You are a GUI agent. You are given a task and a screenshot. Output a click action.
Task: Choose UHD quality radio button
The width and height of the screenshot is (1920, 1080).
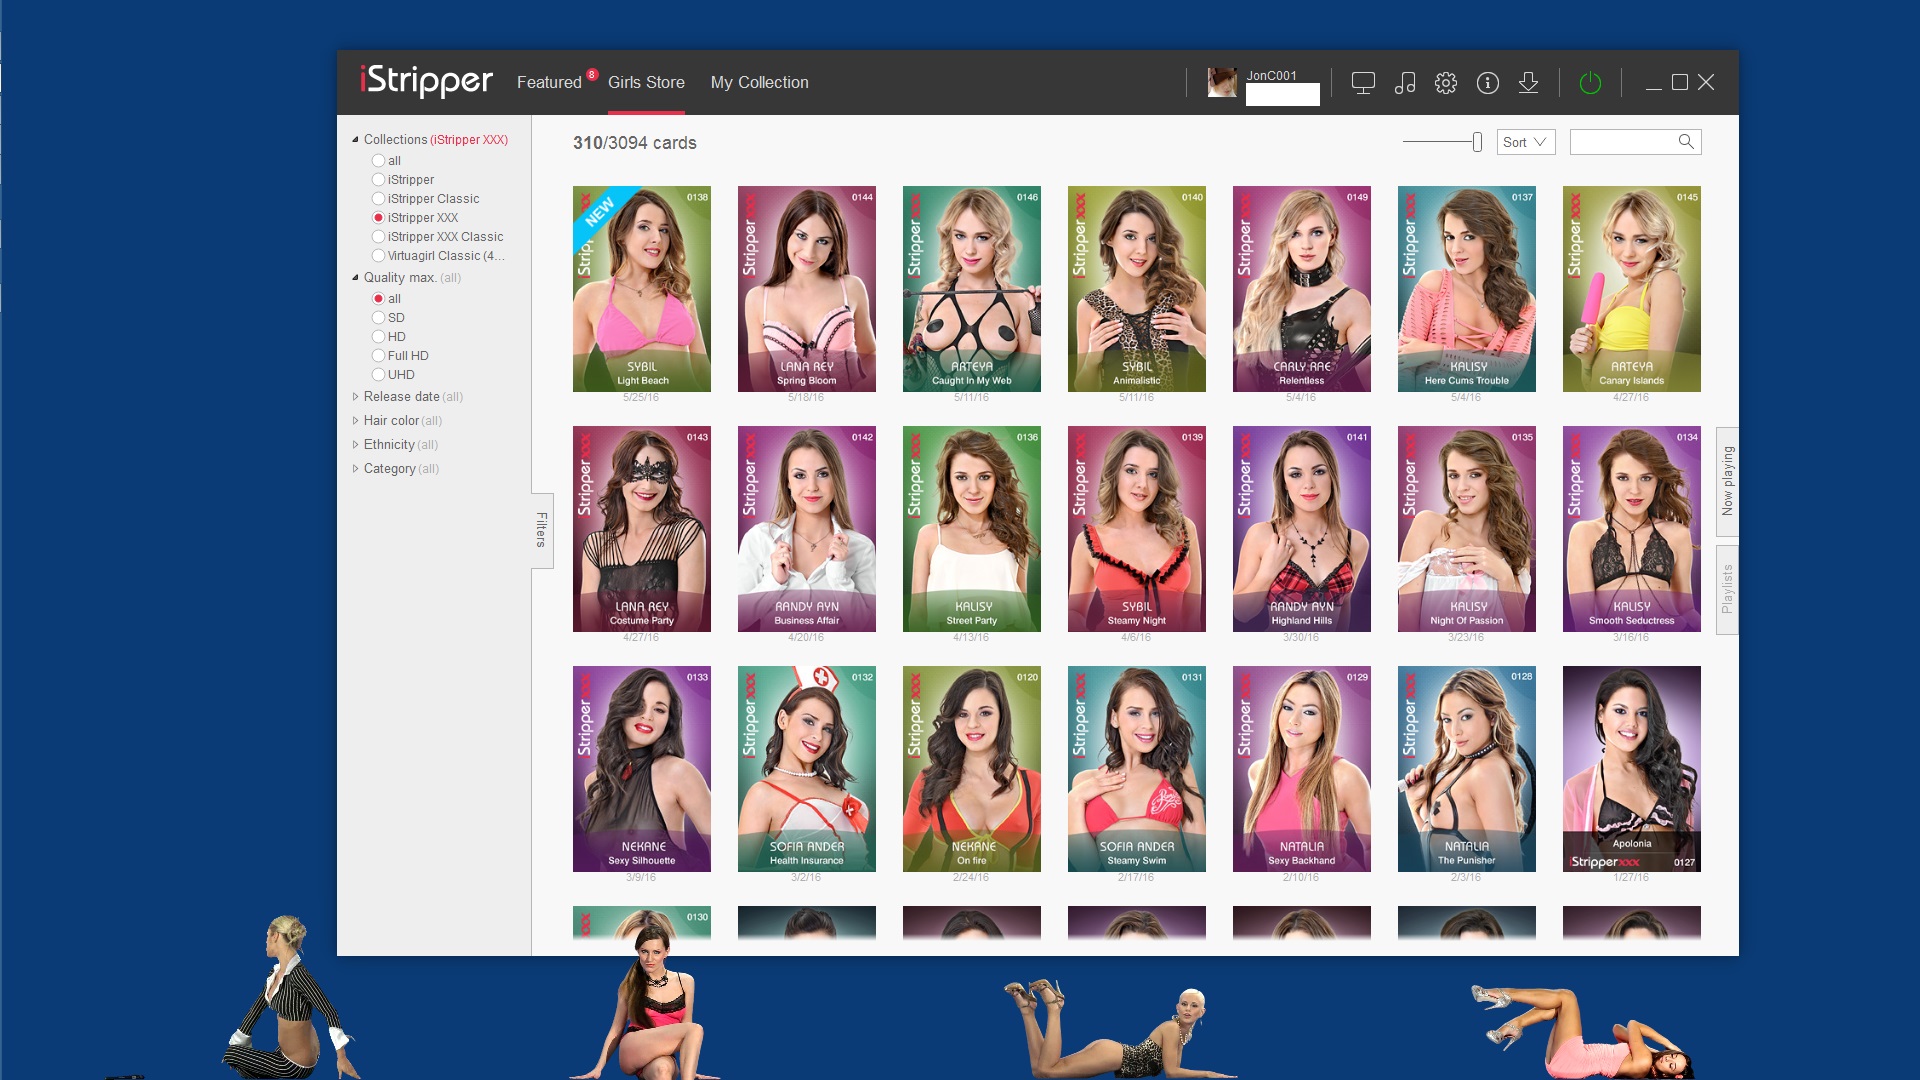[378, 375]
